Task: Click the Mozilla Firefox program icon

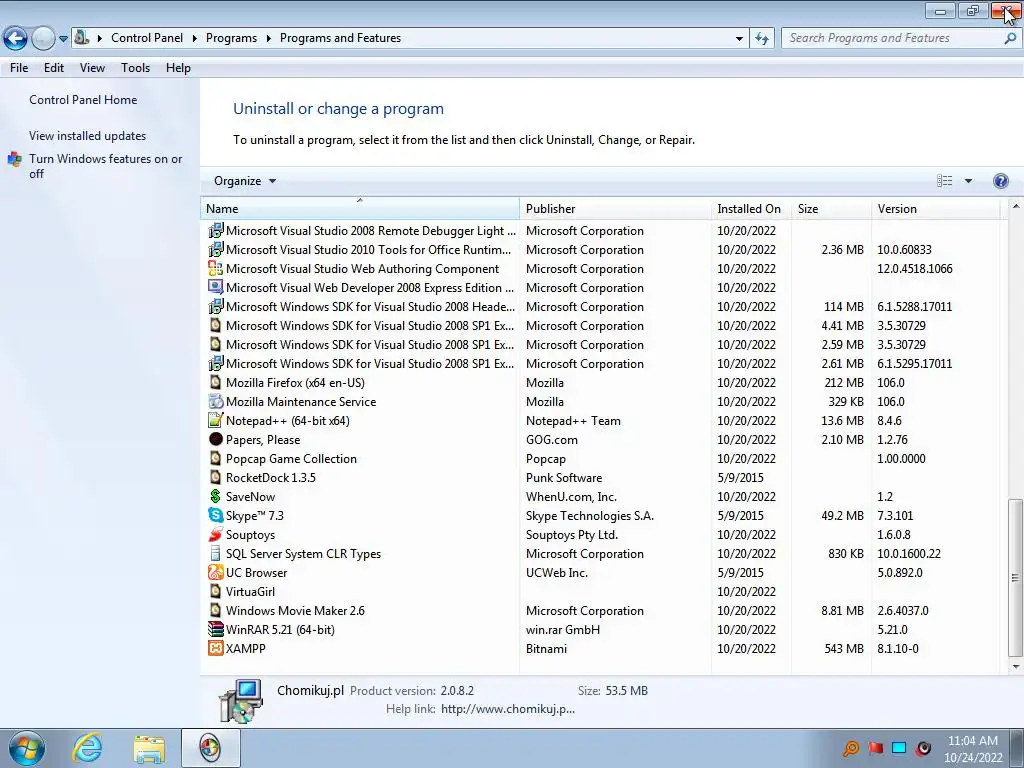Action: pyautogui.click(x=216, y=382)
